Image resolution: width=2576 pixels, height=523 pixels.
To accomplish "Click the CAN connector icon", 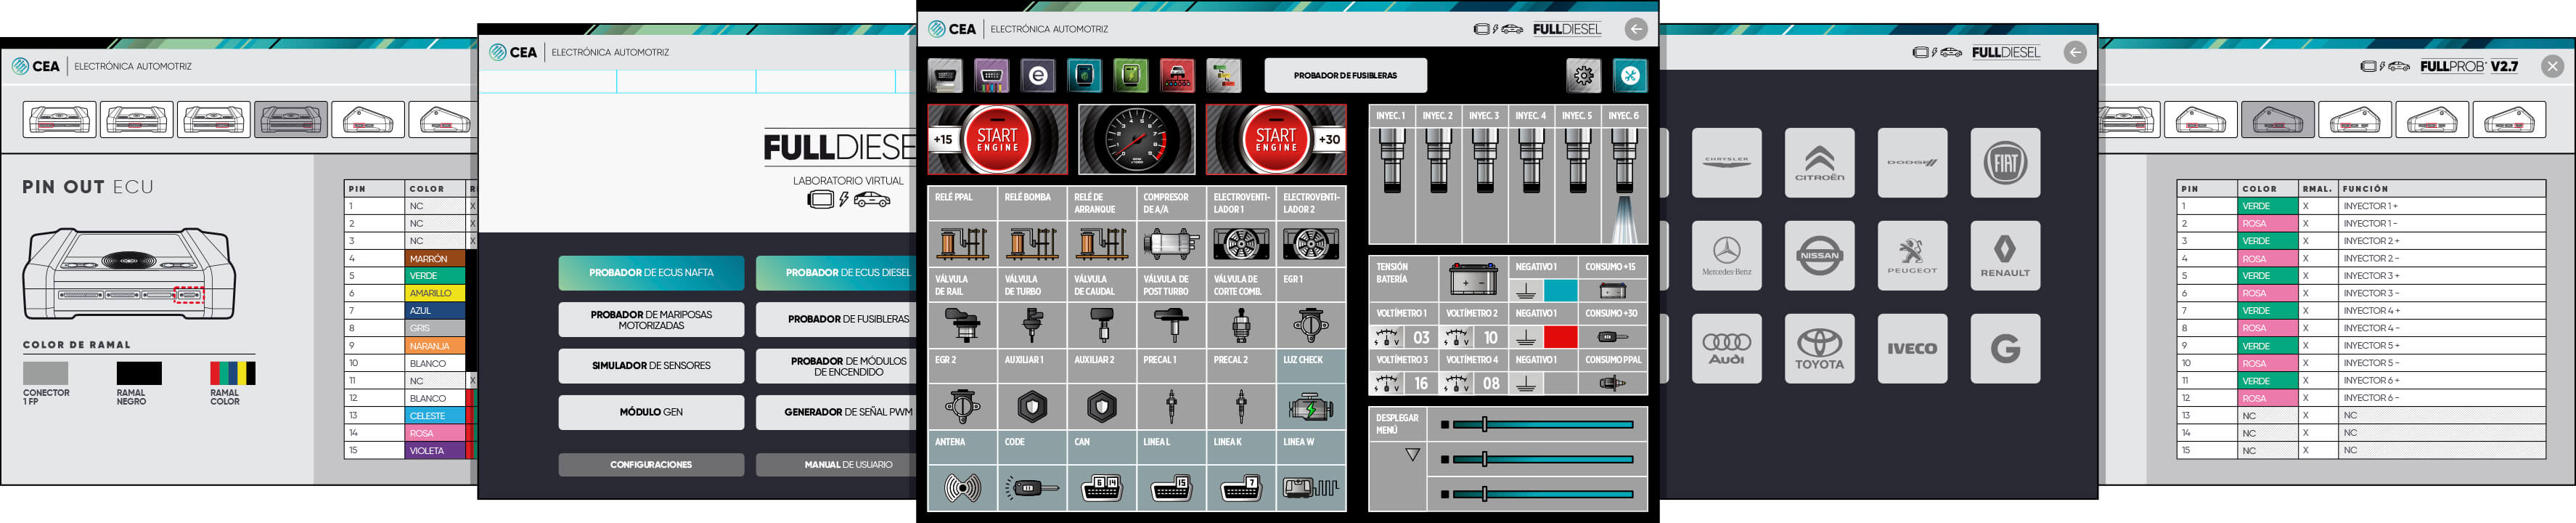I will coord(1102,488).
